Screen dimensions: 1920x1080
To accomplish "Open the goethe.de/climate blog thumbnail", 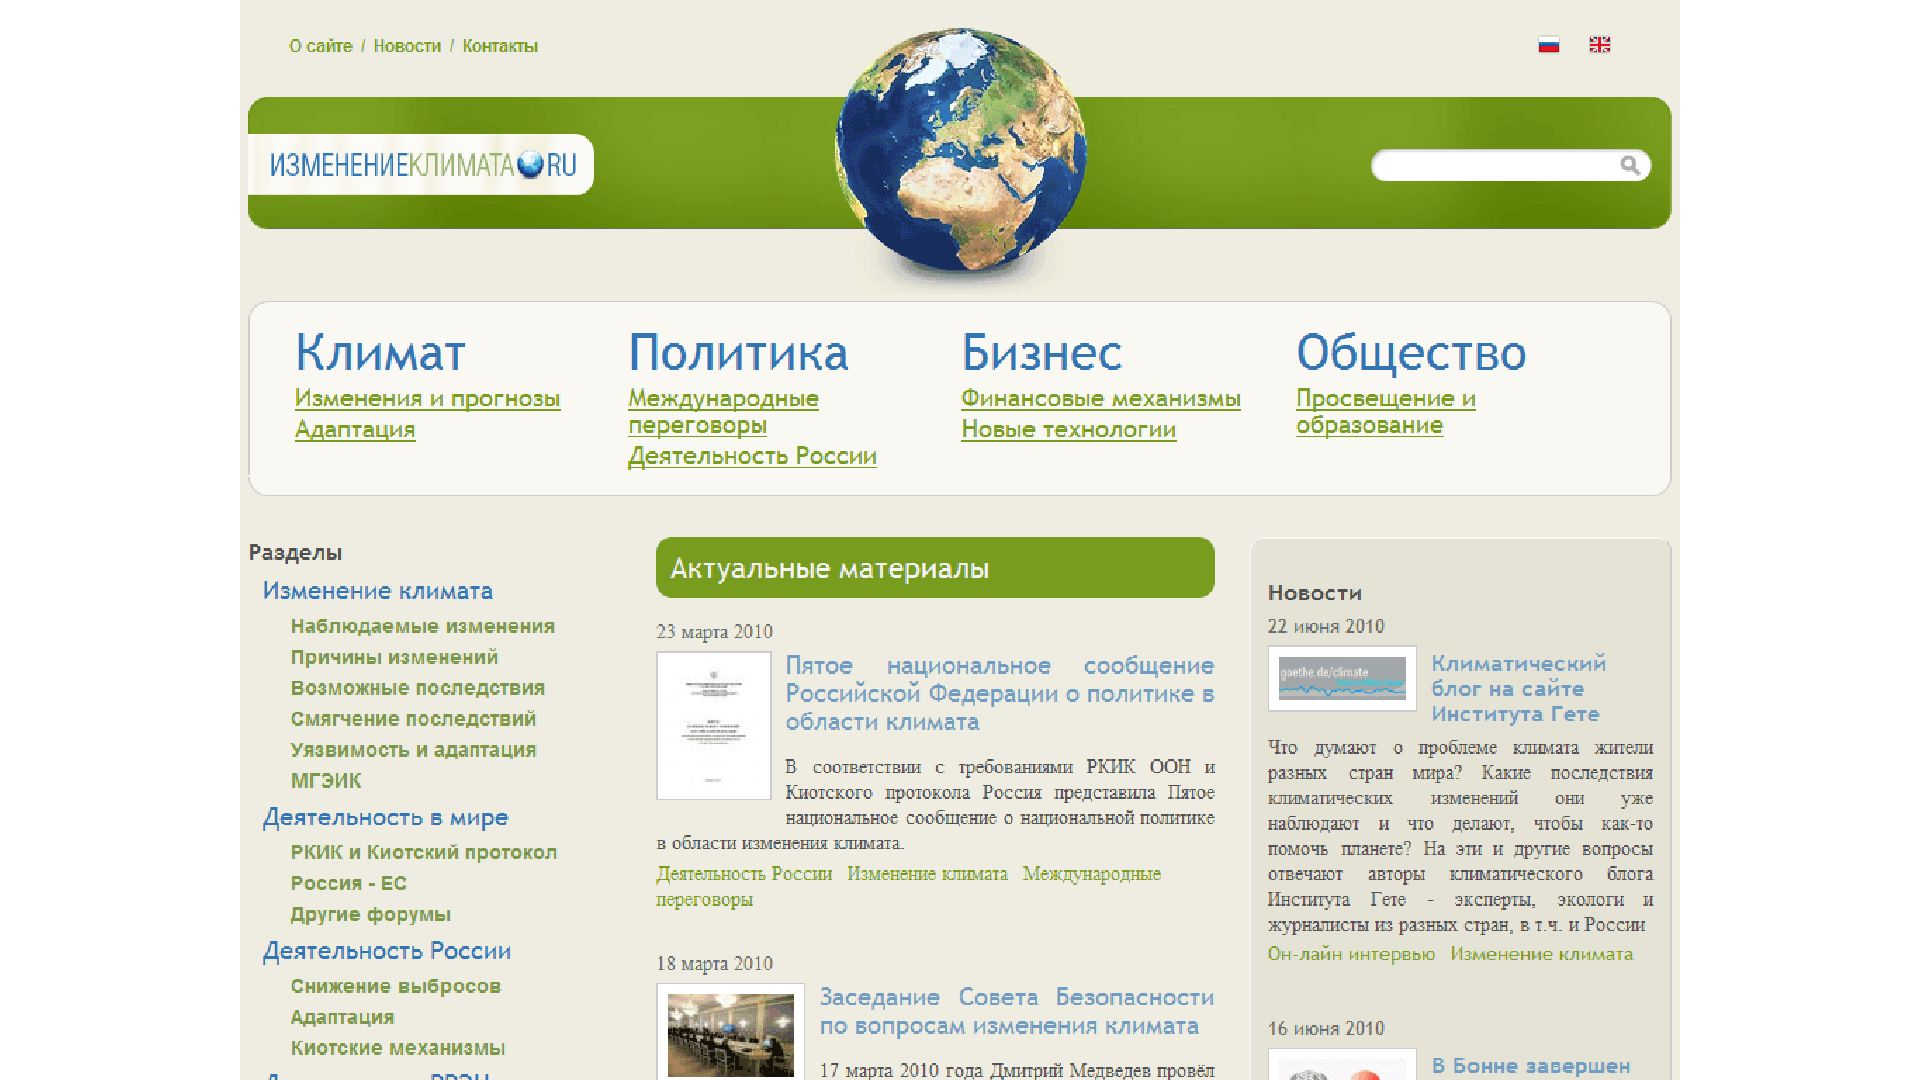I will (x=1342, y=679).
